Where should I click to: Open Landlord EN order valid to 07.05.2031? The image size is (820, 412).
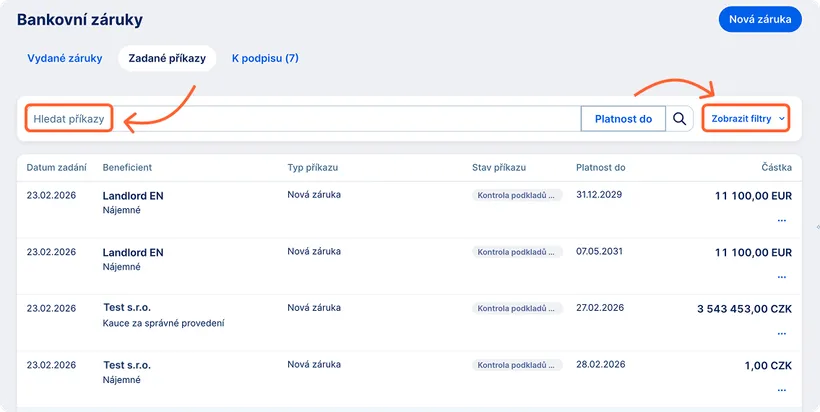click(409, 266)
